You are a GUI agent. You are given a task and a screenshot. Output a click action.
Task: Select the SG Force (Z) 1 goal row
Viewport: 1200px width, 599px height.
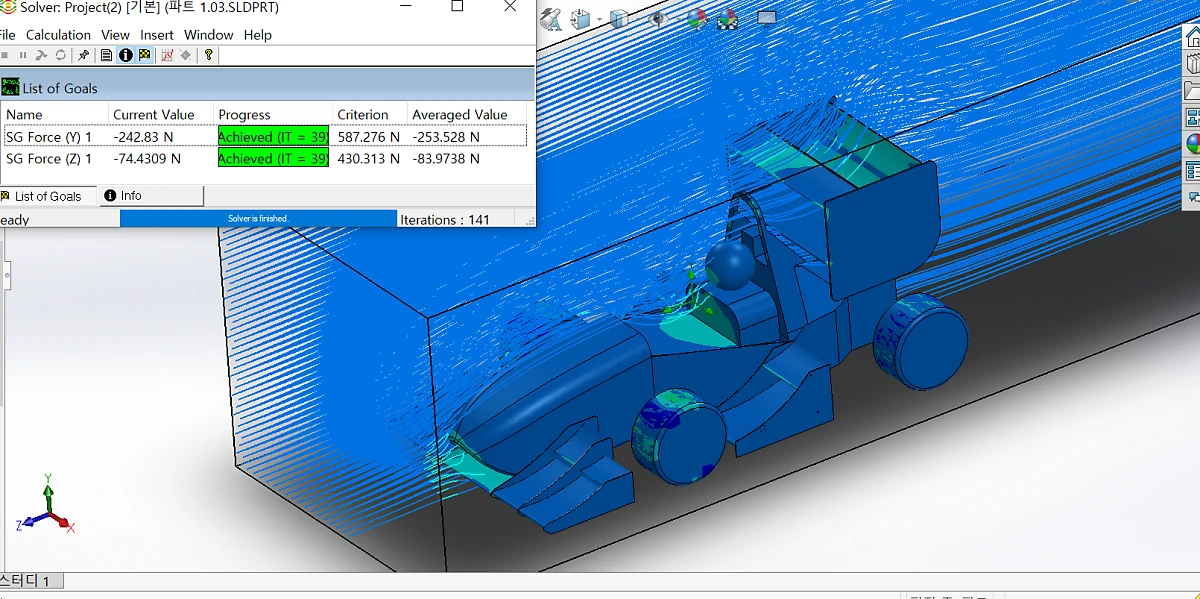[265, 159]
